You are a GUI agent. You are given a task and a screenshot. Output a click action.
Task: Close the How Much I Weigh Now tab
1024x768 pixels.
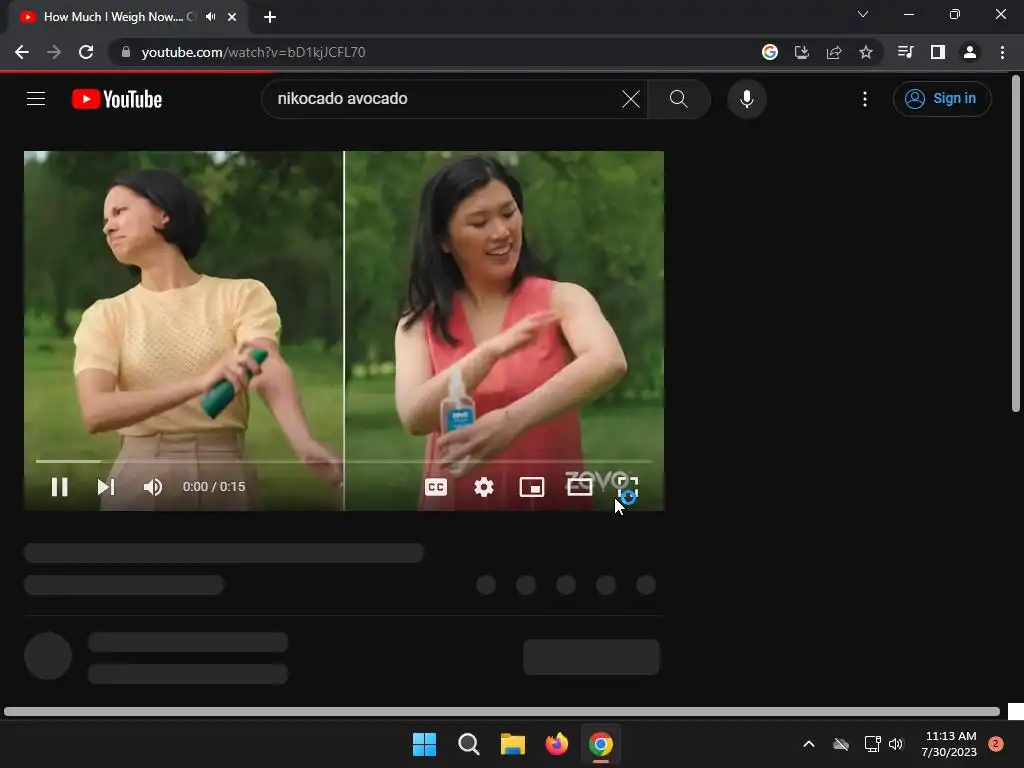[x=232, y=17]
